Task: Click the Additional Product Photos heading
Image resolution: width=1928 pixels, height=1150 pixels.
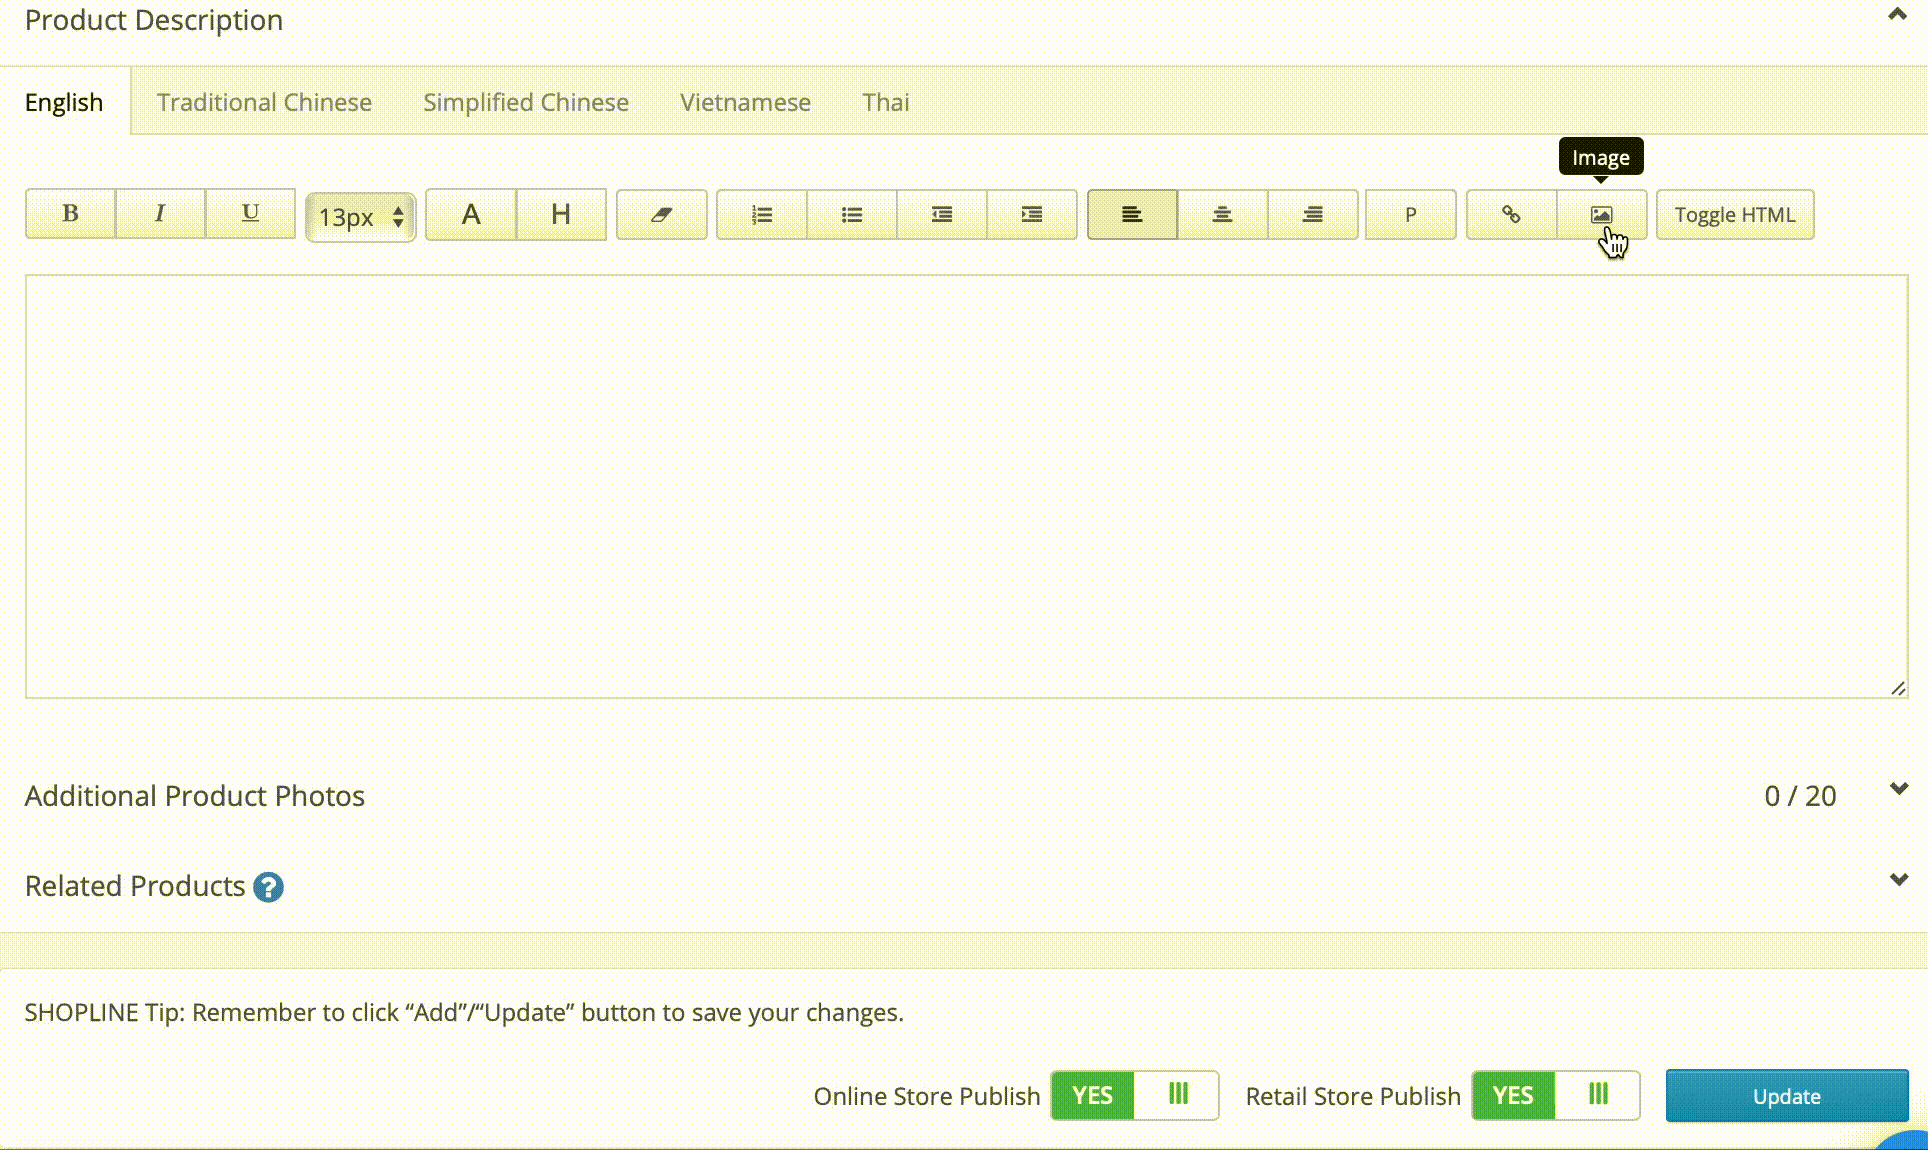Action: tap(195, 796)
